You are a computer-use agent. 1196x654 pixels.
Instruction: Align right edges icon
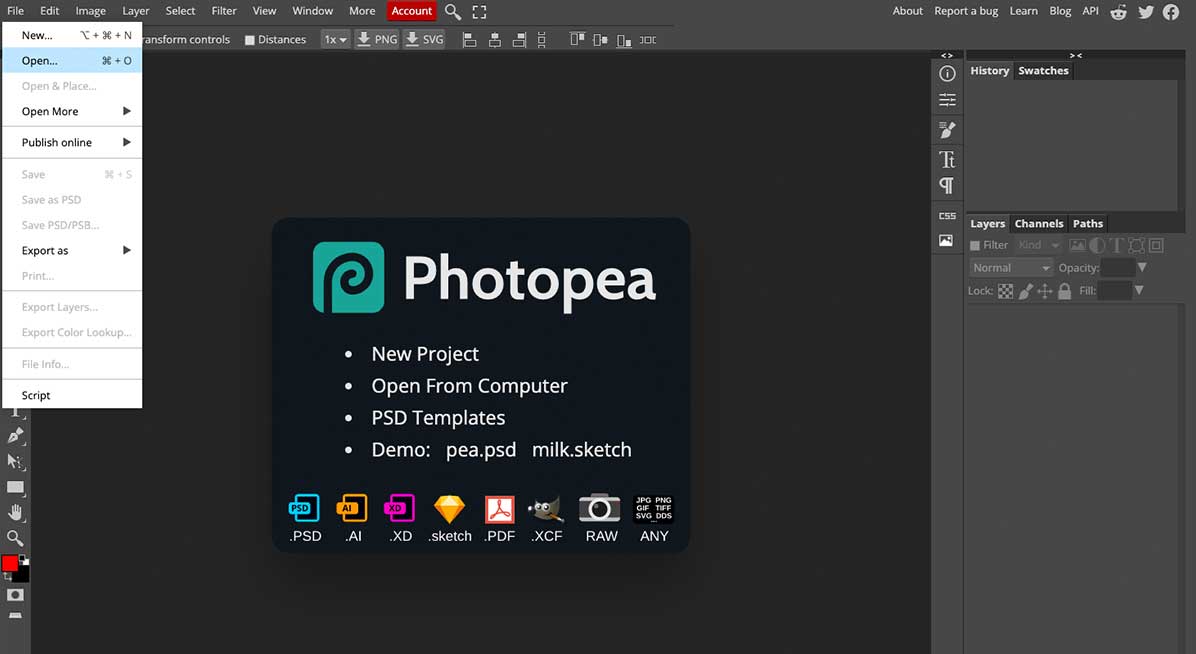pyautogui.click(x=519, y=40)
